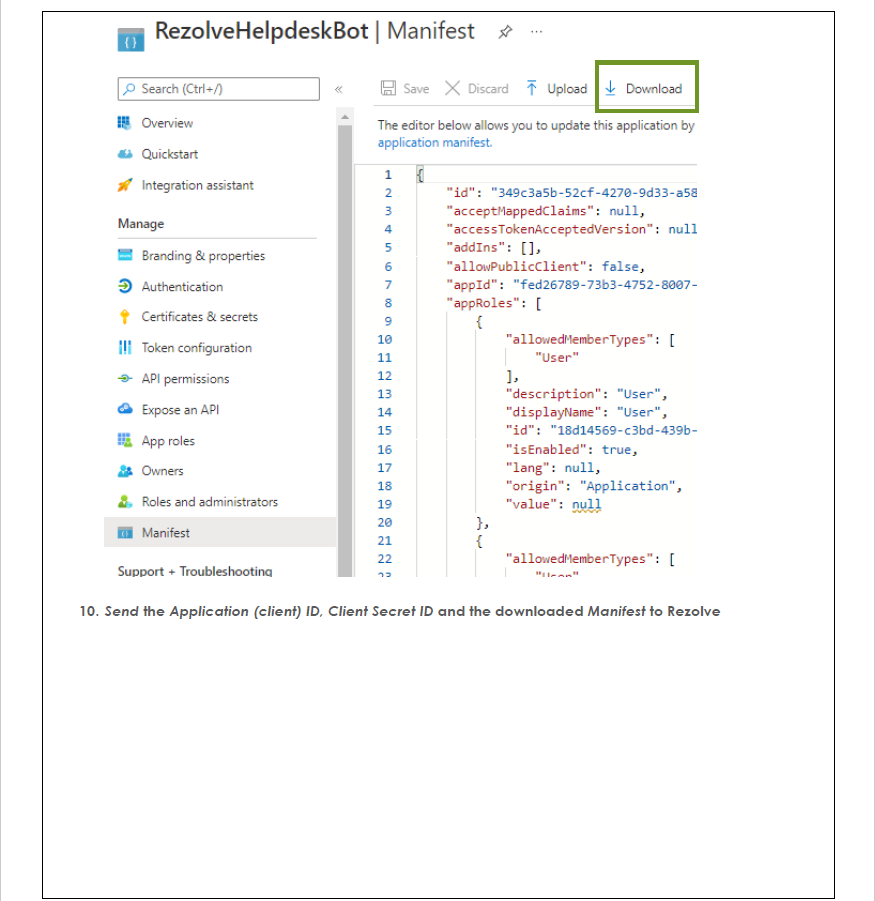The image size is (875, 901).
Task: Click the "lang": null line
Action: click(553, 468)
